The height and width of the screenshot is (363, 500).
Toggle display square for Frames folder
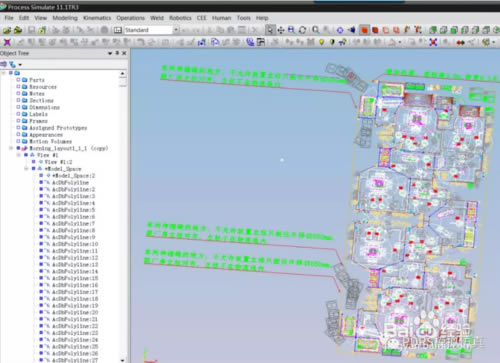[18, 121]
